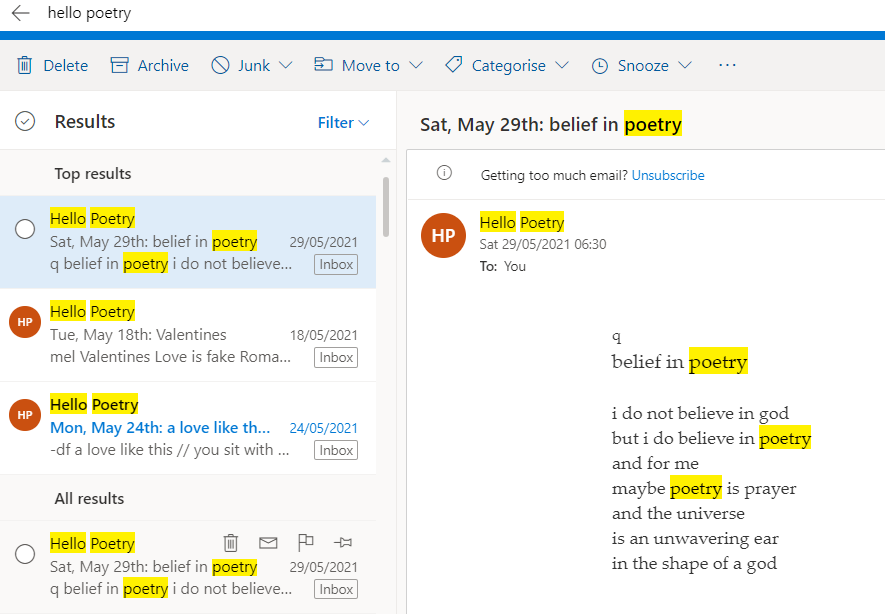Toggle select all results circle checkbox

pos(25,121)
